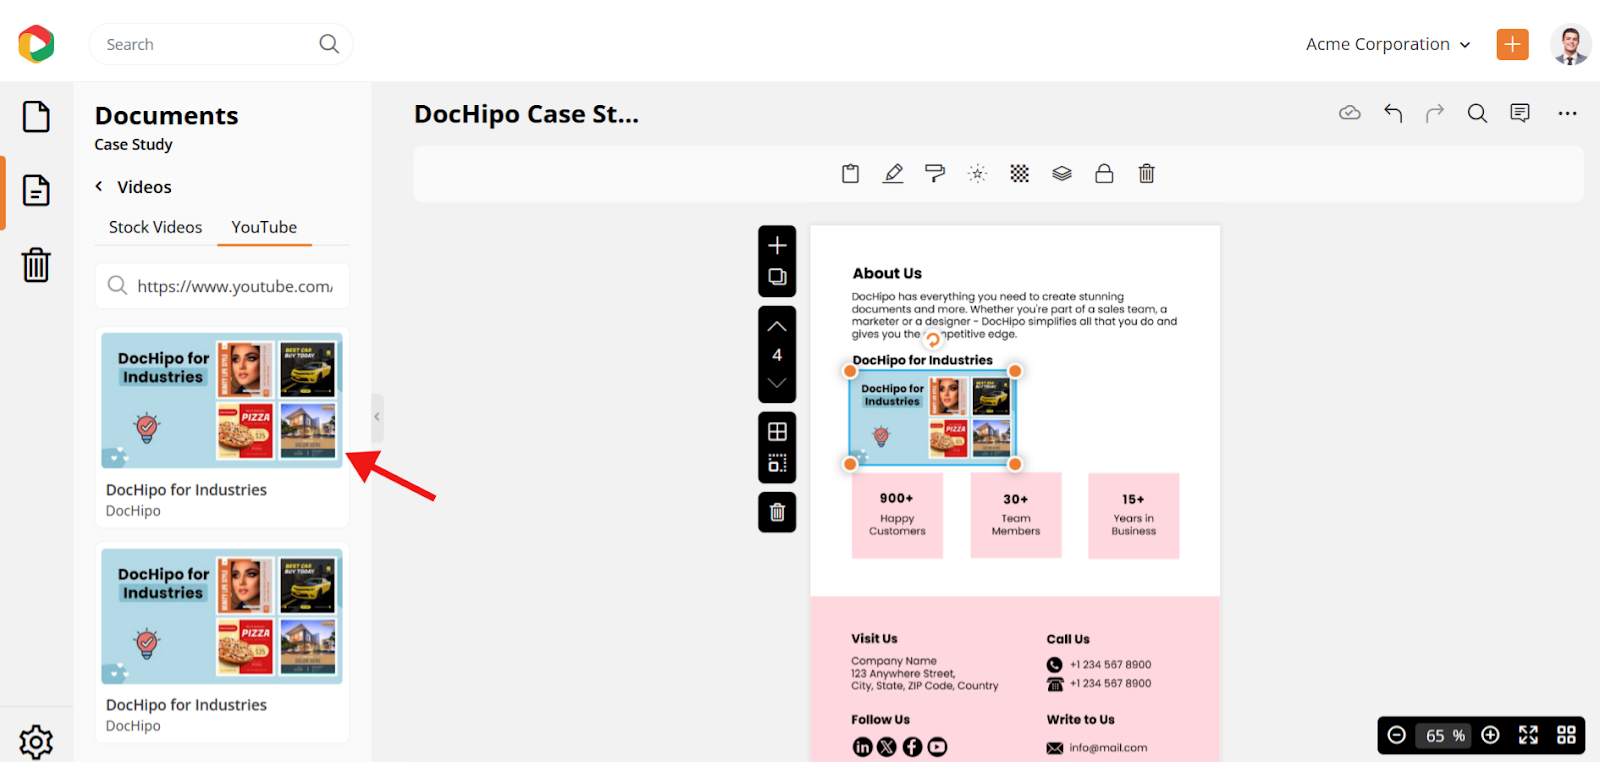The image size is (1600, 762).
Task: Click the 30+ Team Members box
Action: [1015, 515]
